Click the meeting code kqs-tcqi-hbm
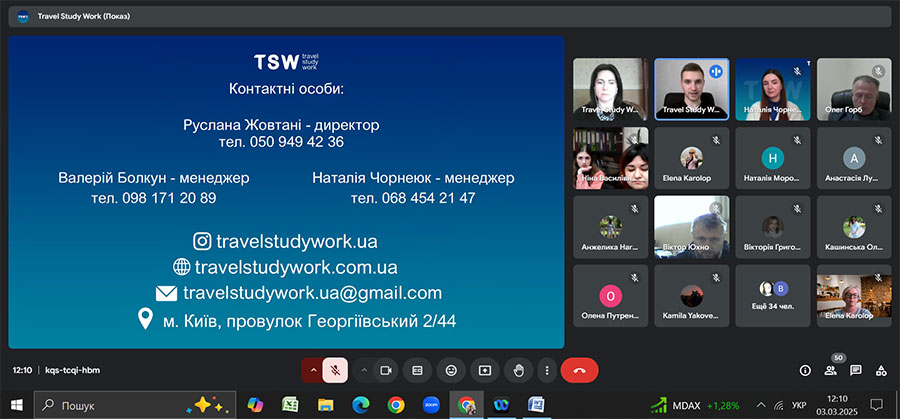Image resolution: width=900 pixels, height=419 pixels. coord(72,370)
